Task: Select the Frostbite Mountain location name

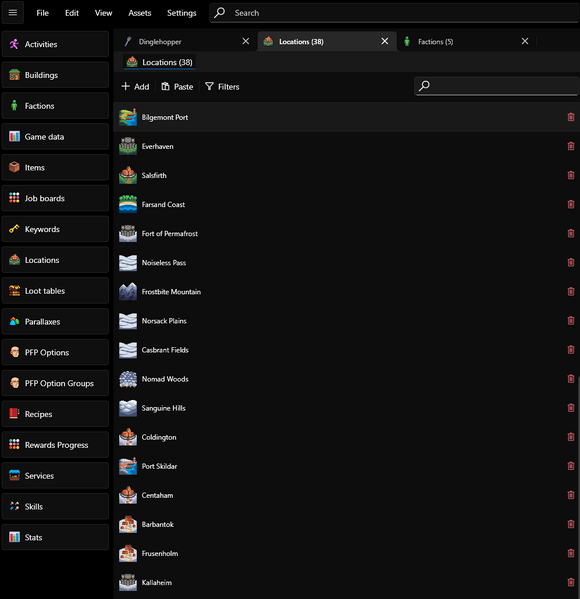Action: (171, 292)
